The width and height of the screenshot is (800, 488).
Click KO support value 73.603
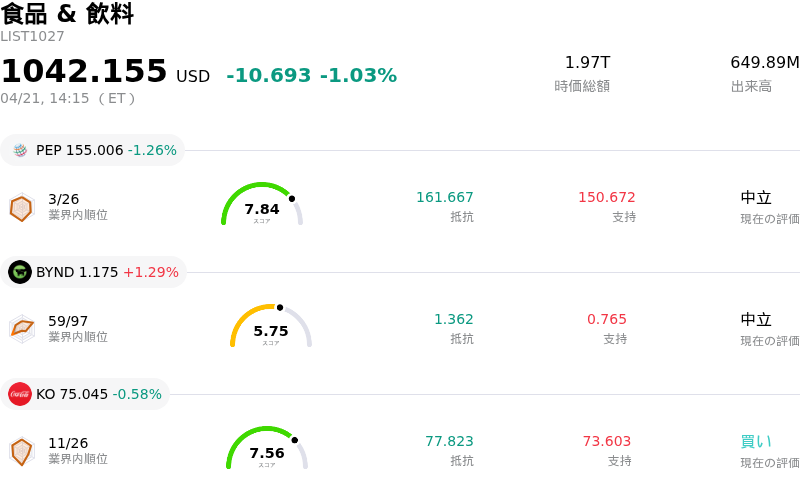(606, 441)
